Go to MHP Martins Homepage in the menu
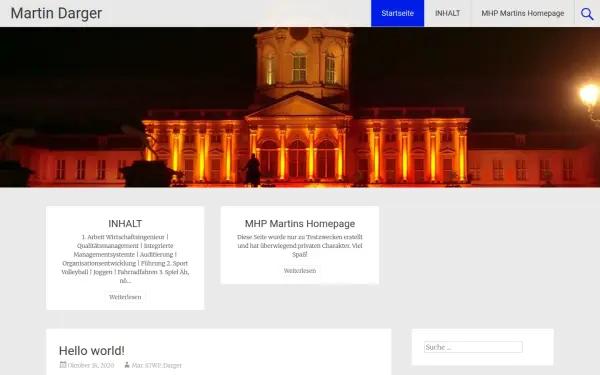 pyautogui.click(x=523, y=13)
